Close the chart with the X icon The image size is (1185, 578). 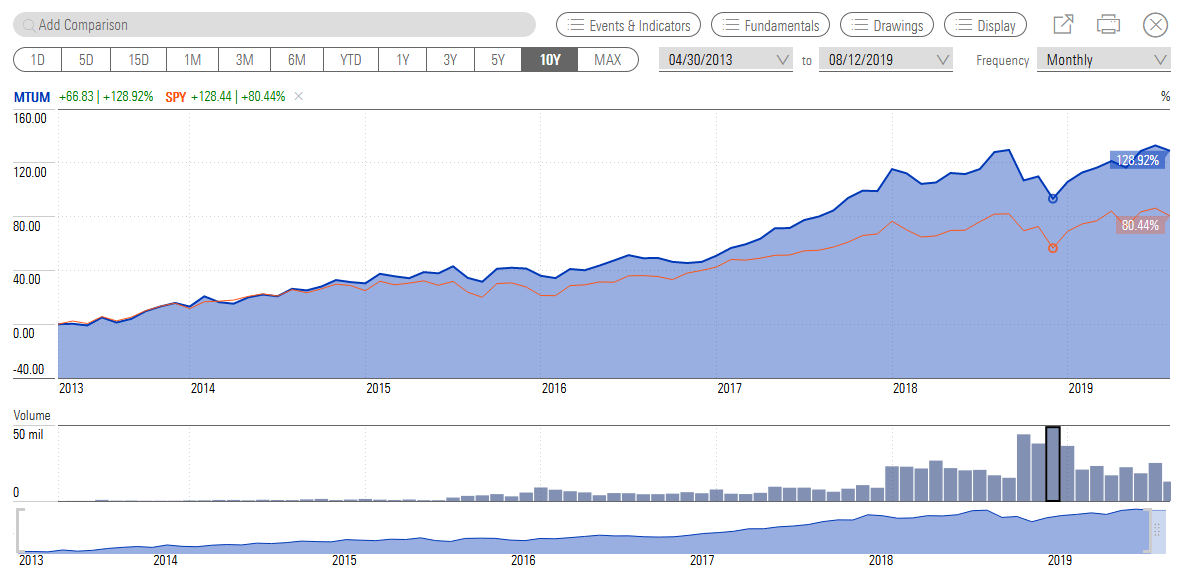pyautogui.click(x=1155, y=25)
